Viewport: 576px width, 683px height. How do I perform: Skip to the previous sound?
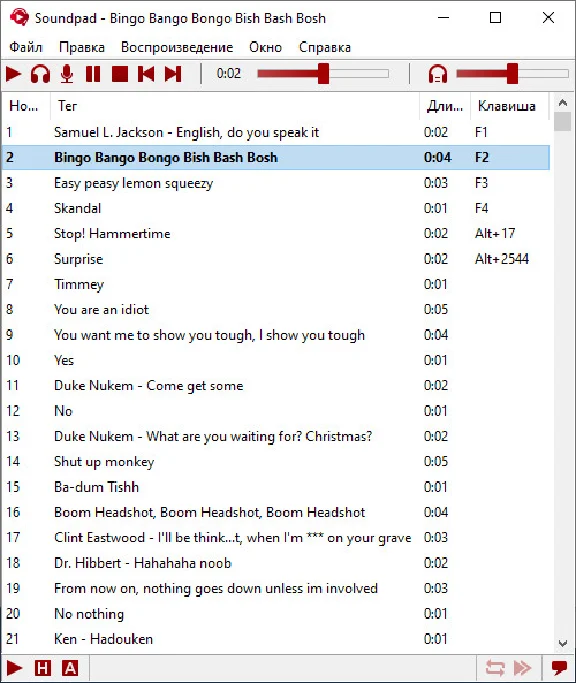click(146, 74)
